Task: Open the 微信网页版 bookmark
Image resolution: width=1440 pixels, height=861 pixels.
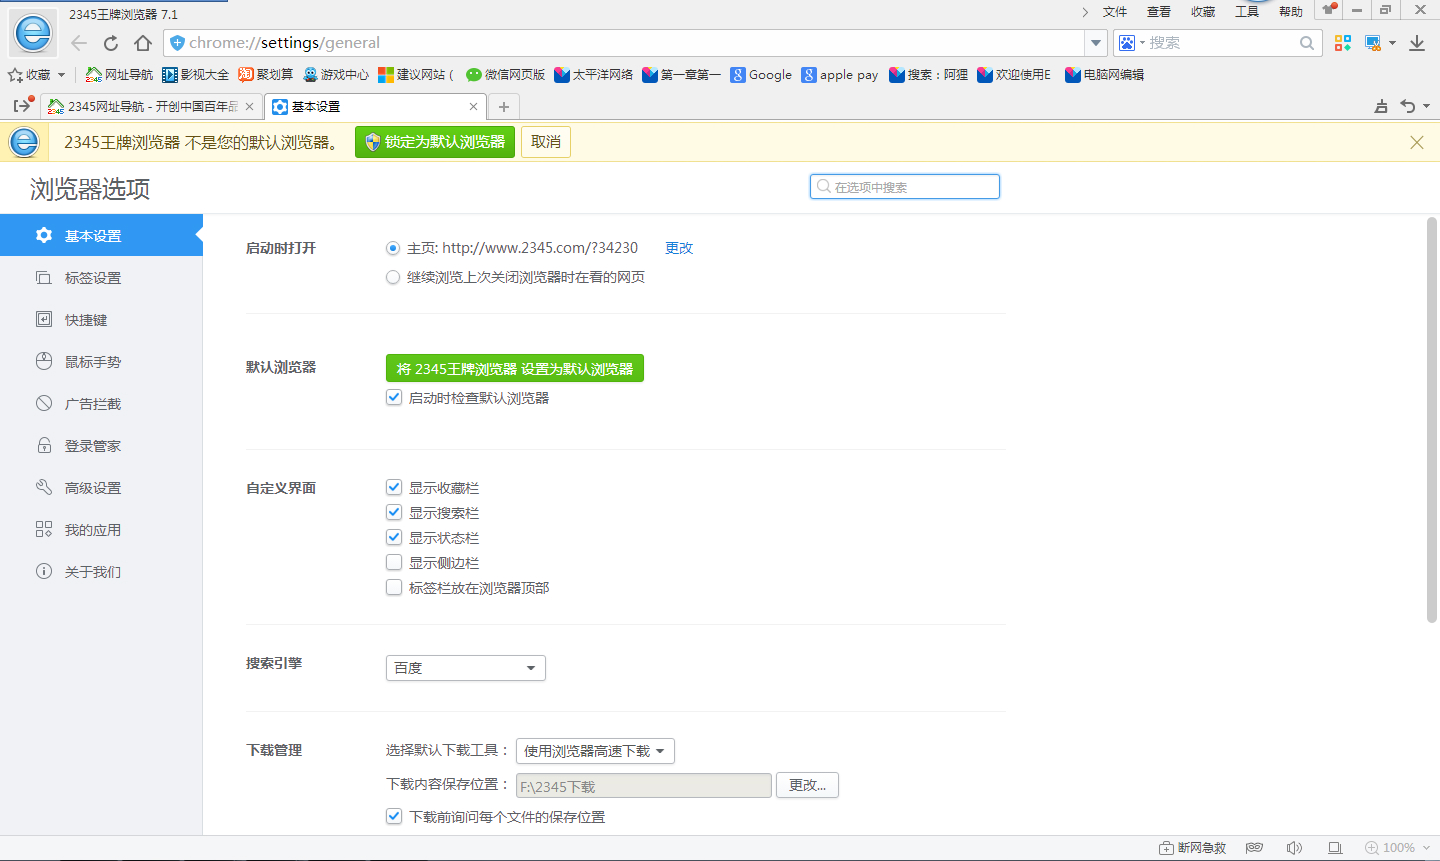Action: [x=505, y=75]
